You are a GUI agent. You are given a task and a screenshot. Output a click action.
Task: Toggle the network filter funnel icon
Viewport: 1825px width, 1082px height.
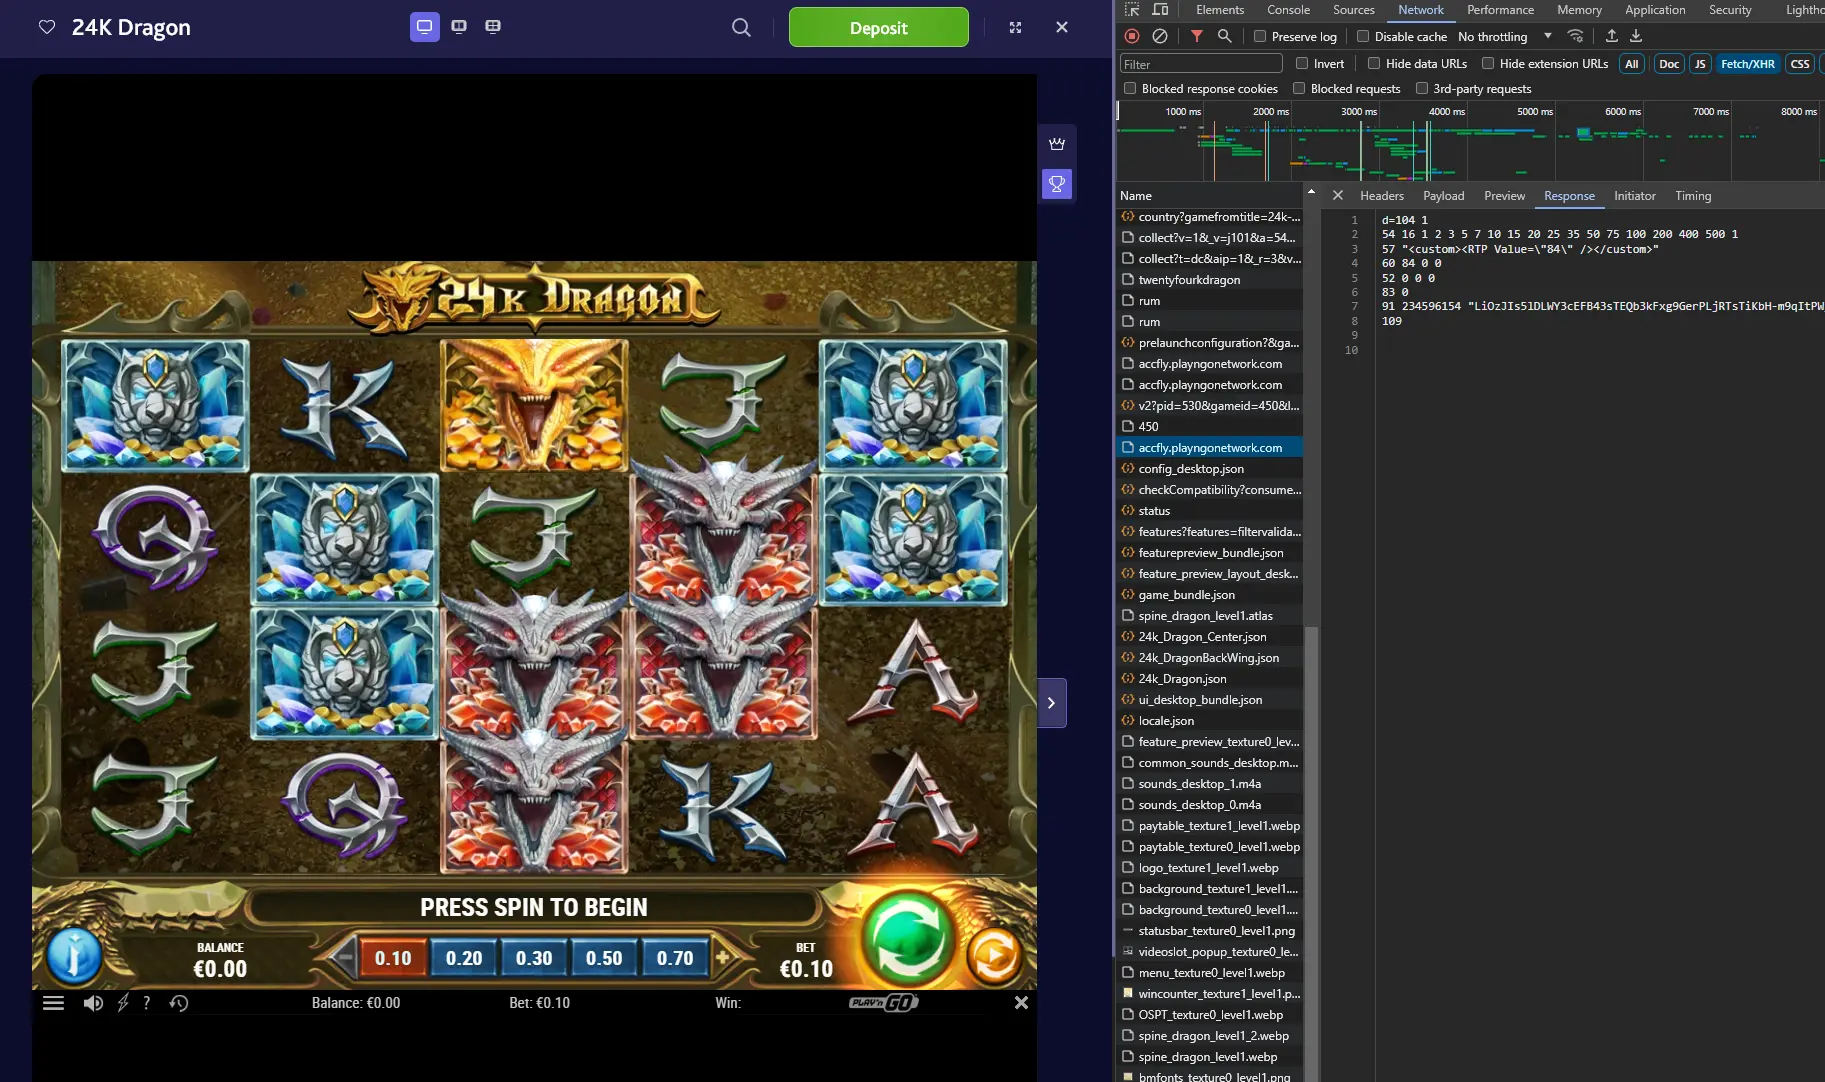1197,36
